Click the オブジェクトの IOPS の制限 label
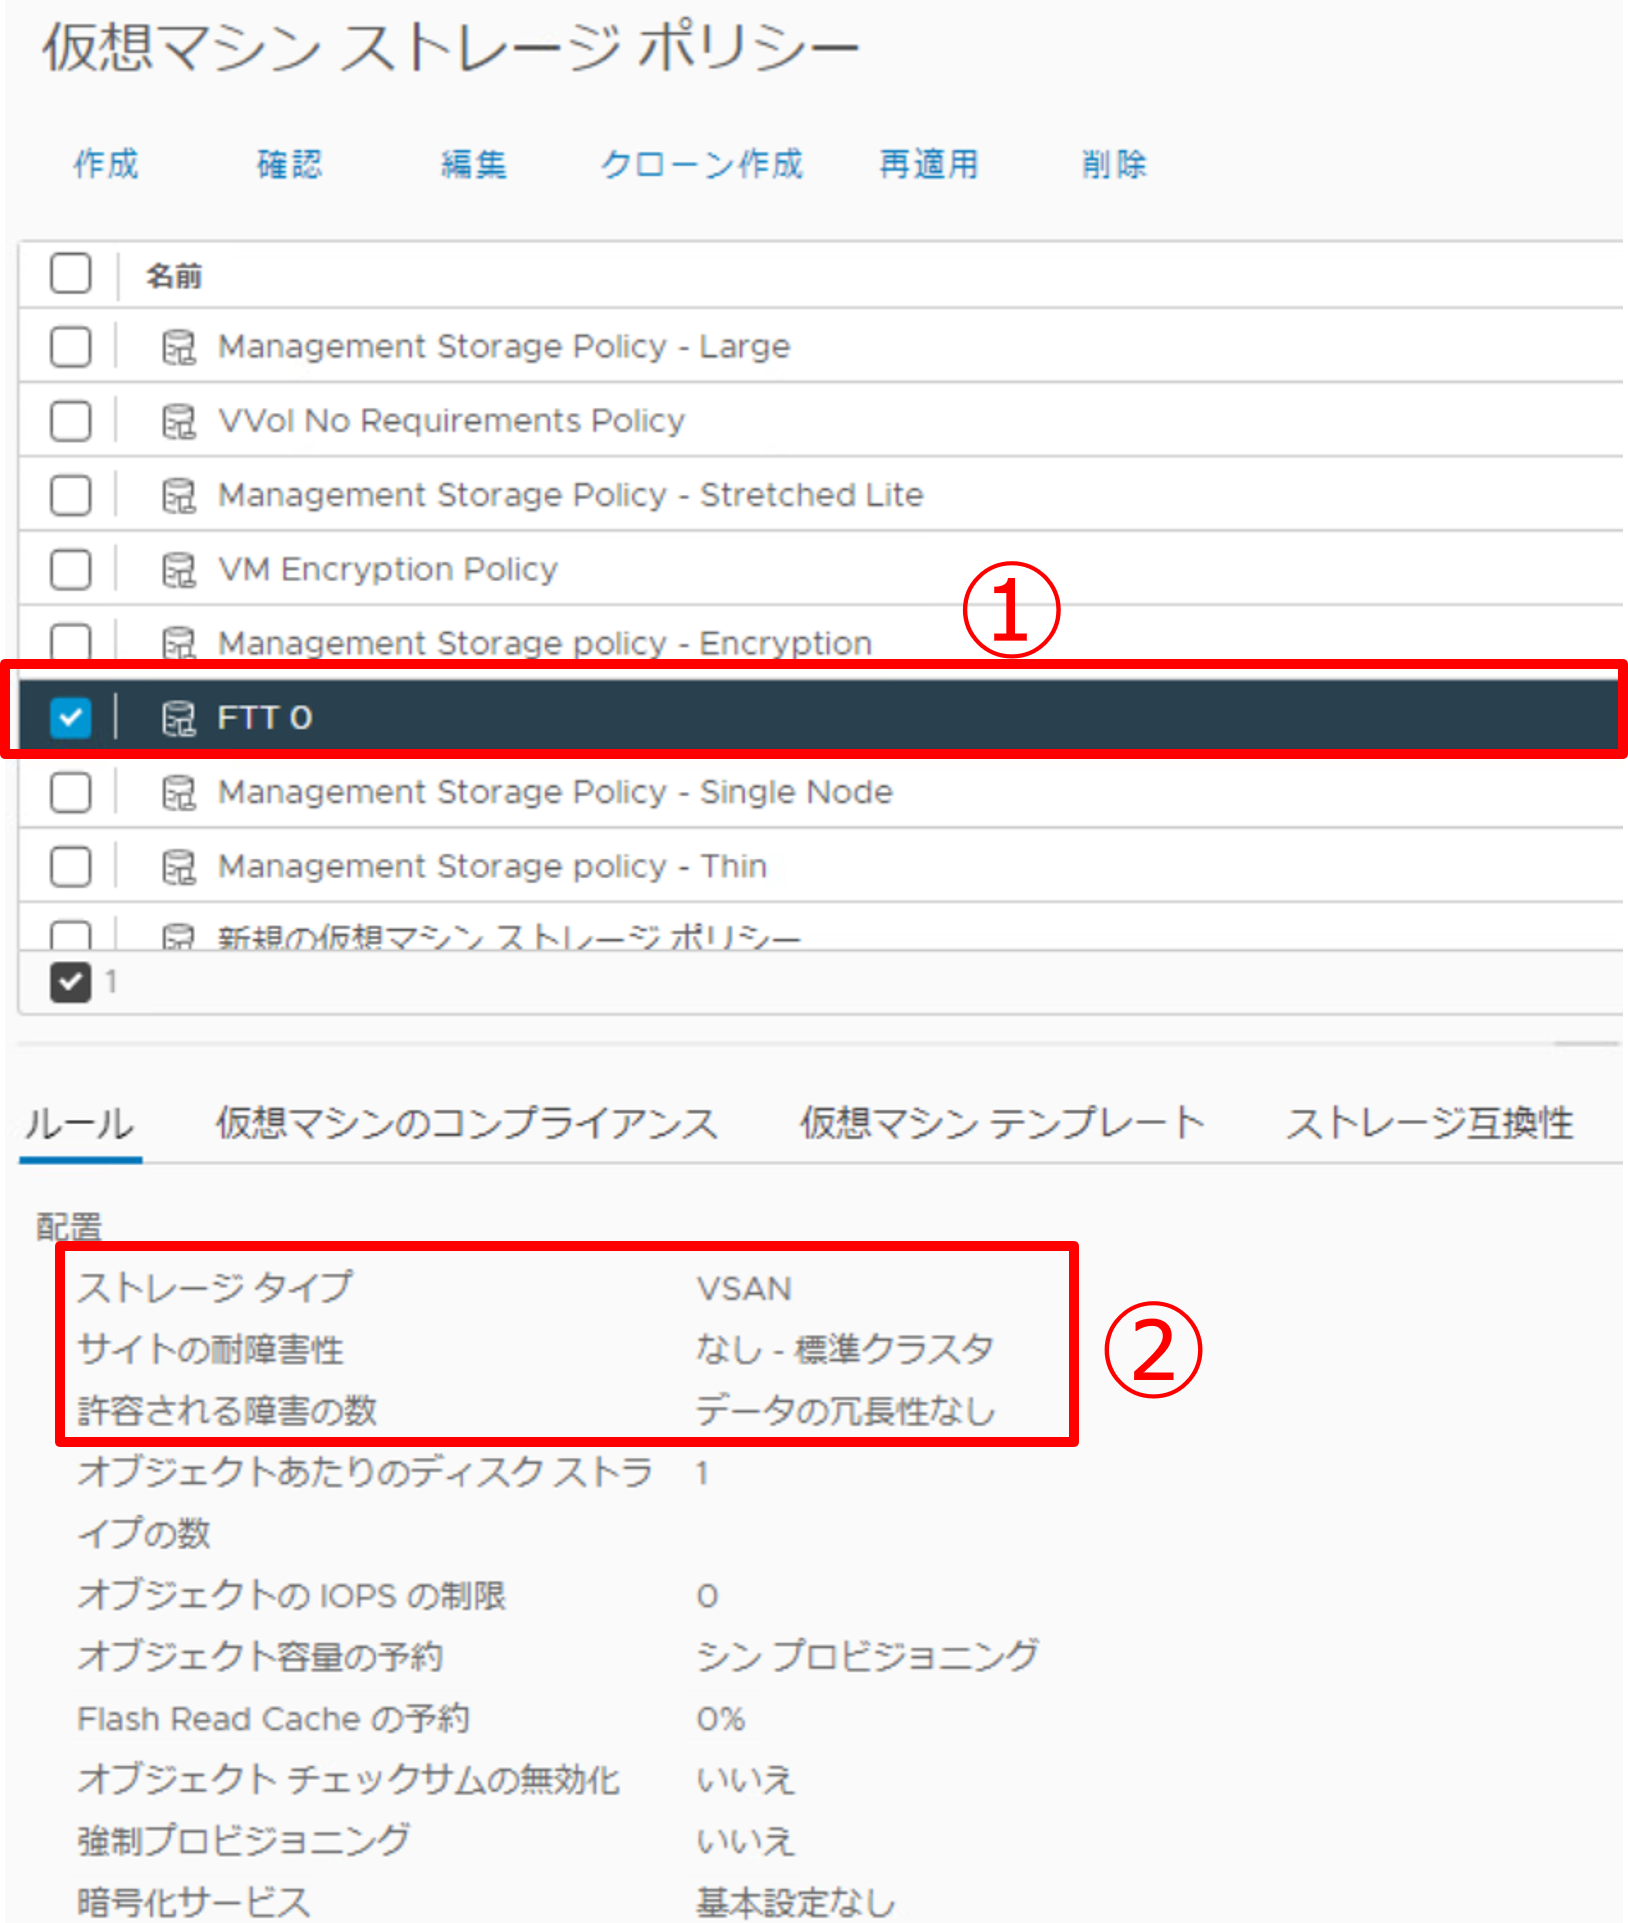The image size is (1628, 1923). [292, 1595]
